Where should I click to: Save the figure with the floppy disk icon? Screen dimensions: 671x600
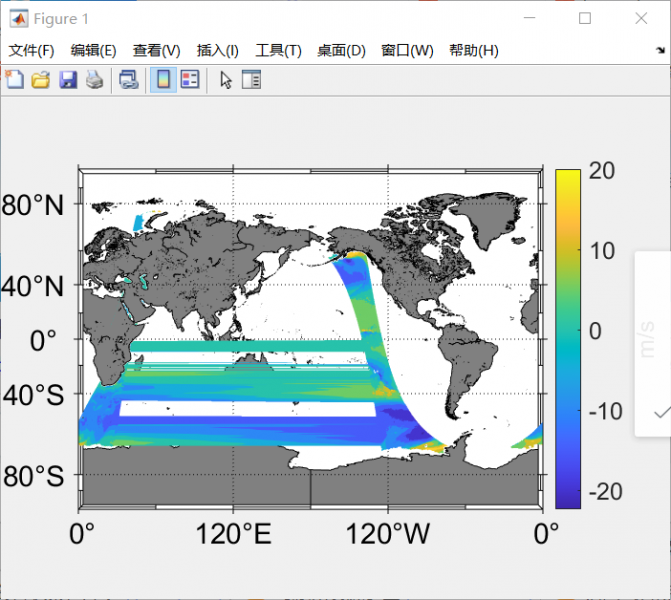[67, 80]
